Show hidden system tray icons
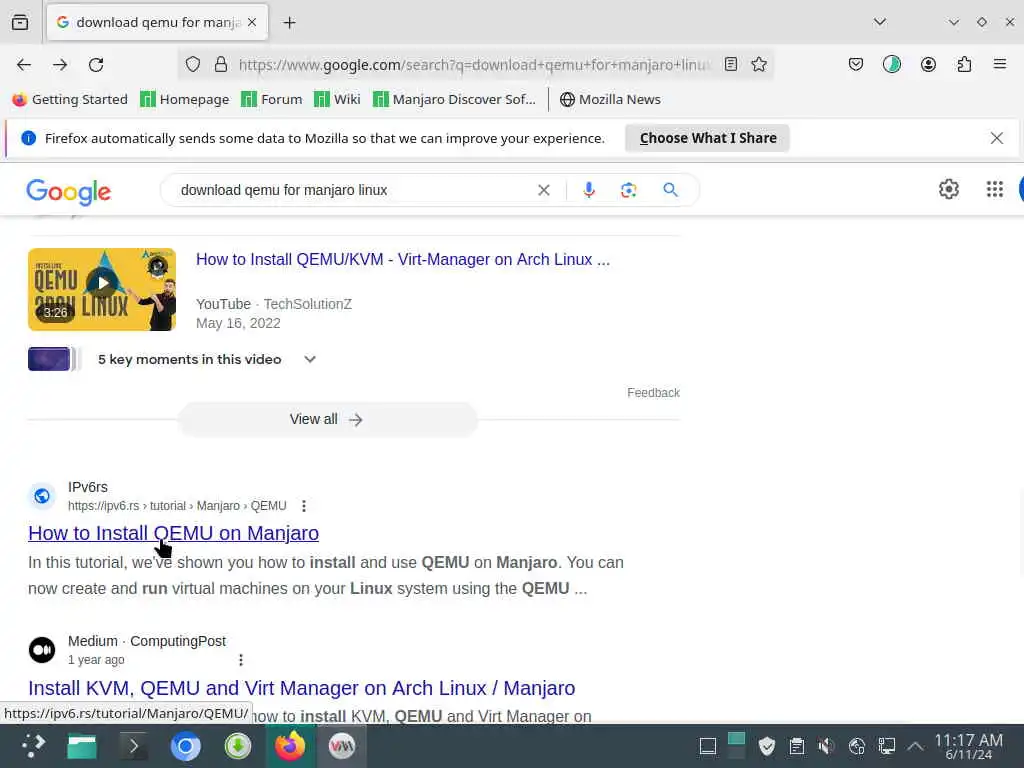 tap(916, 746)
